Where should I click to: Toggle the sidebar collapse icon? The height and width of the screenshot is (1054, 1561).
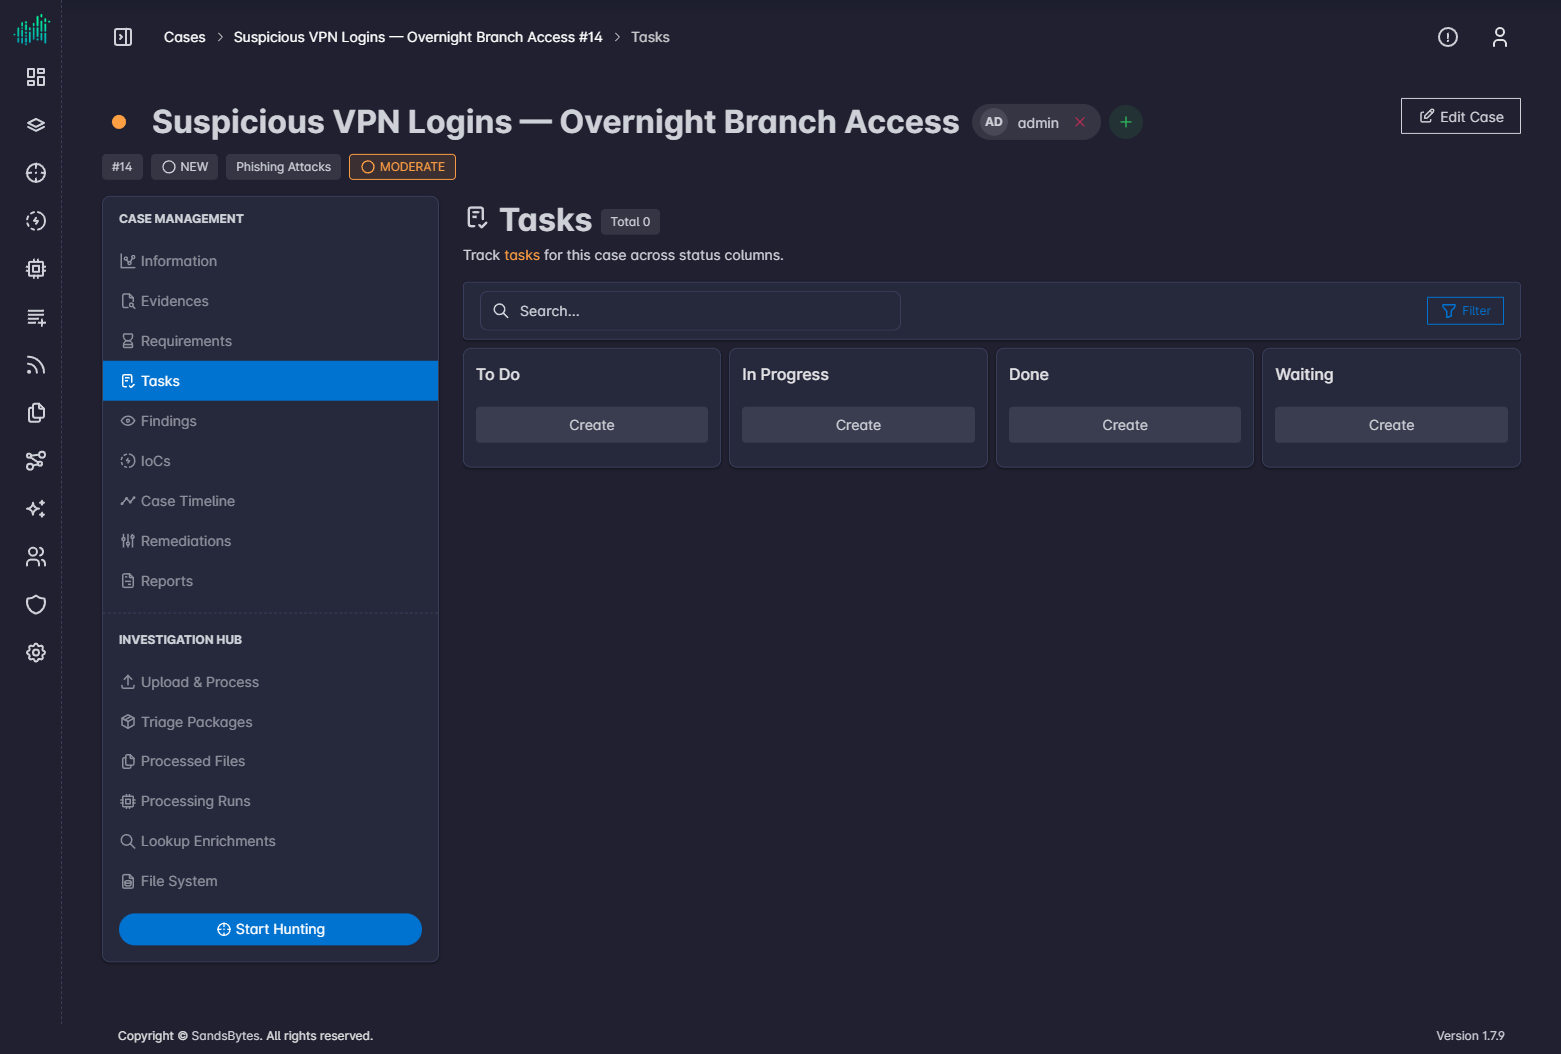click(x=123, y=37)
